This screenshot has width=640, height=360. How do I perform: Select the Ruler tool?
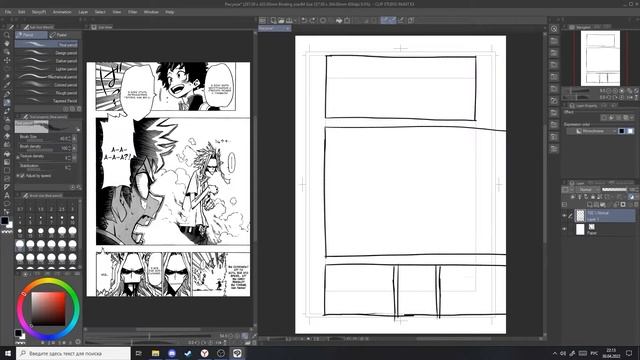pyautogui.click(x=7, y=187)
